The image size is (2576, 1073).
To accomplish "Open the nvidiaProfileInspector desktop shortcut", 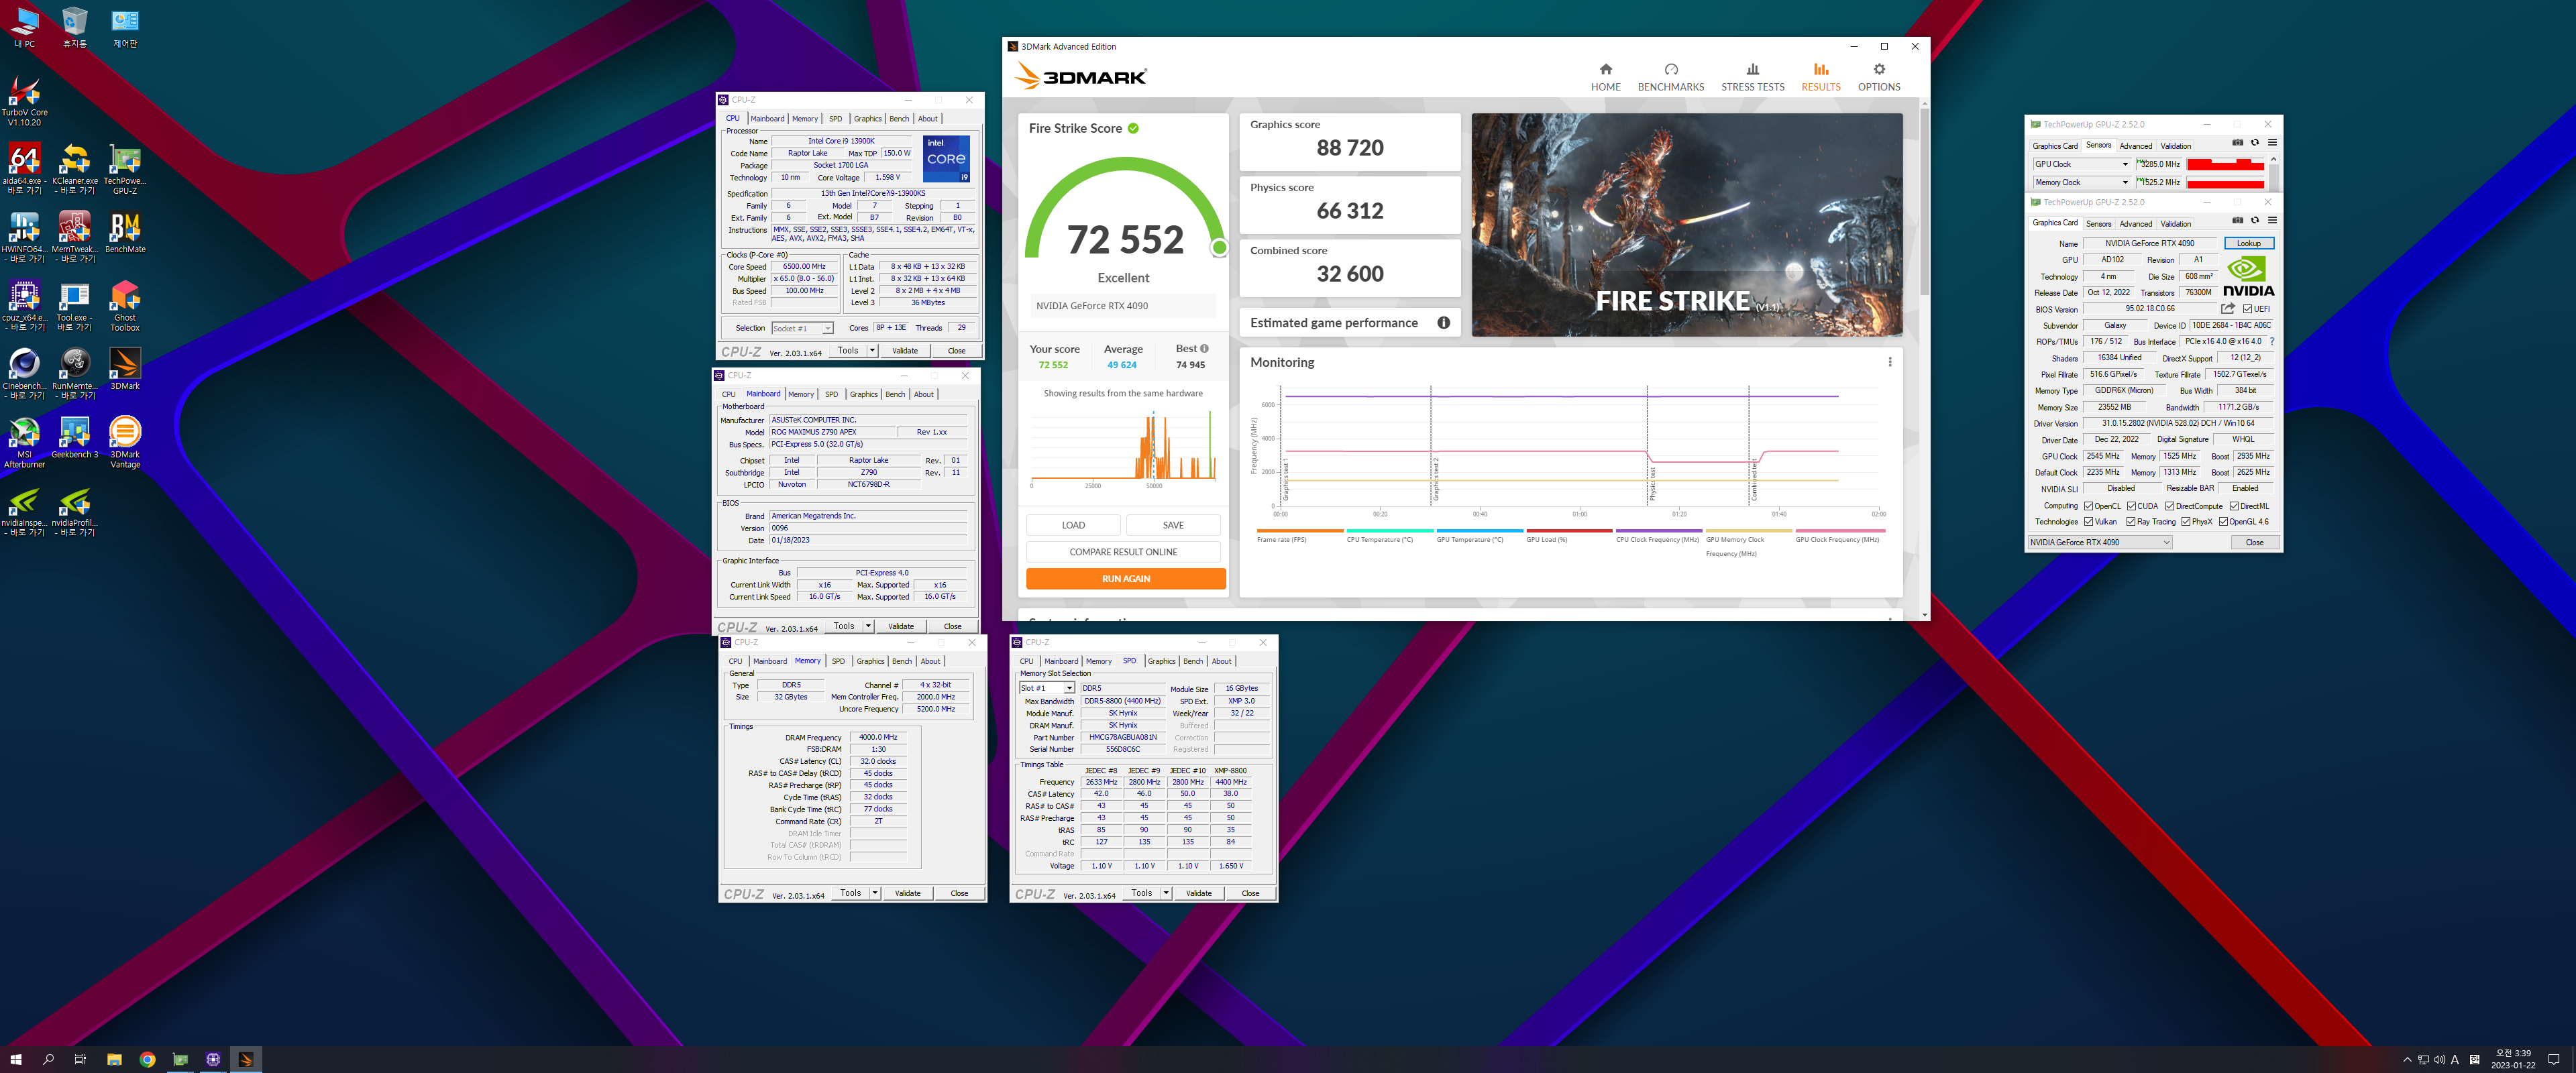I will point(75,511).
